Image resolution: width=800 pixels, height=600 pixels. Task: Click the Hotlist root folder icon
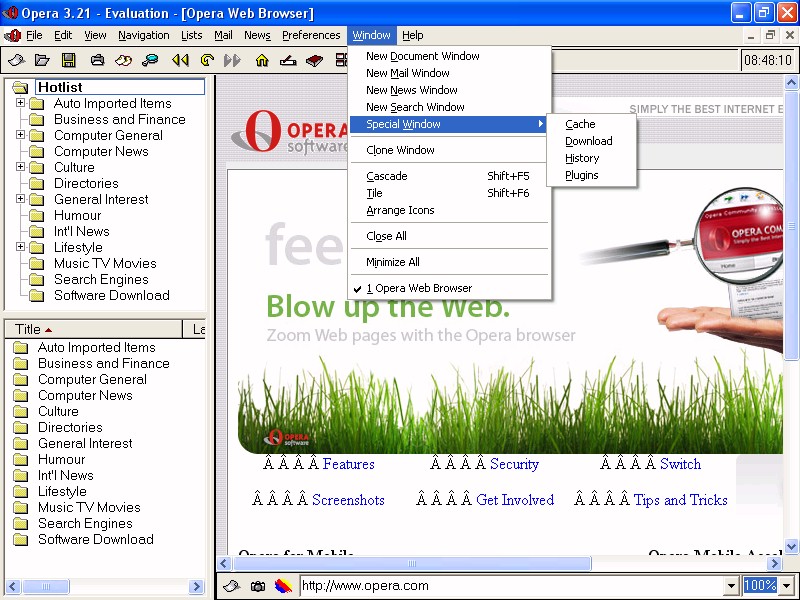coord(20,87)
